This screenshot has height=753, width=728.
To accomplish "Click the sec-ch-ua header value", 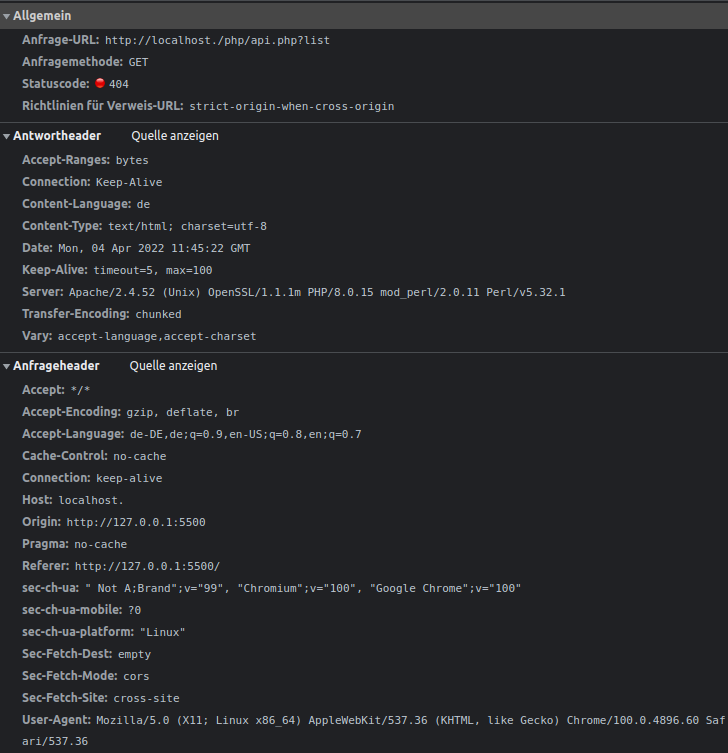I will [303, 588].
